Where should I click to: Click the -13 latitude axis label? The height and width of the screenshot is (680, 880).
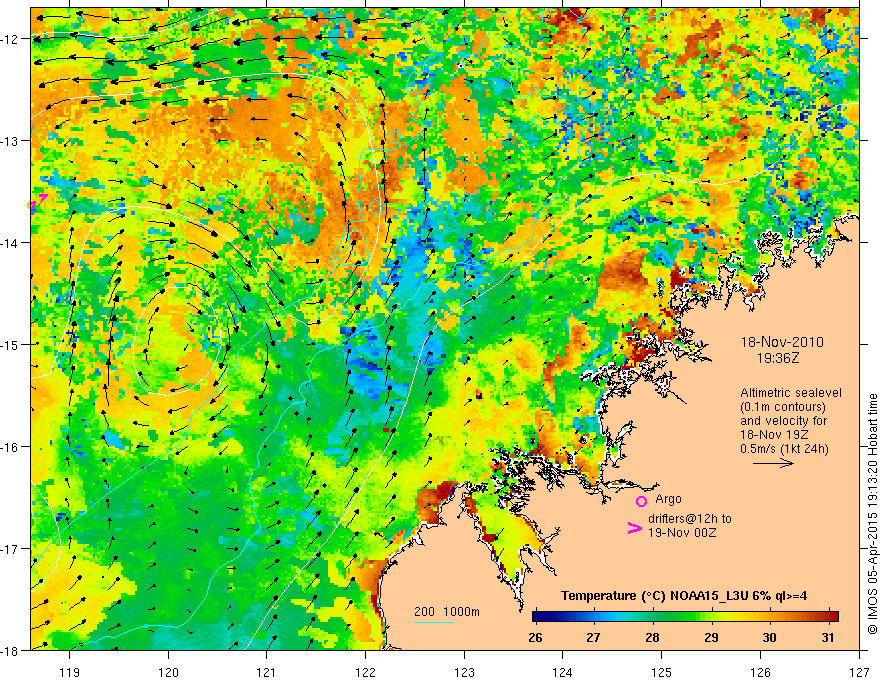[11, 141]
